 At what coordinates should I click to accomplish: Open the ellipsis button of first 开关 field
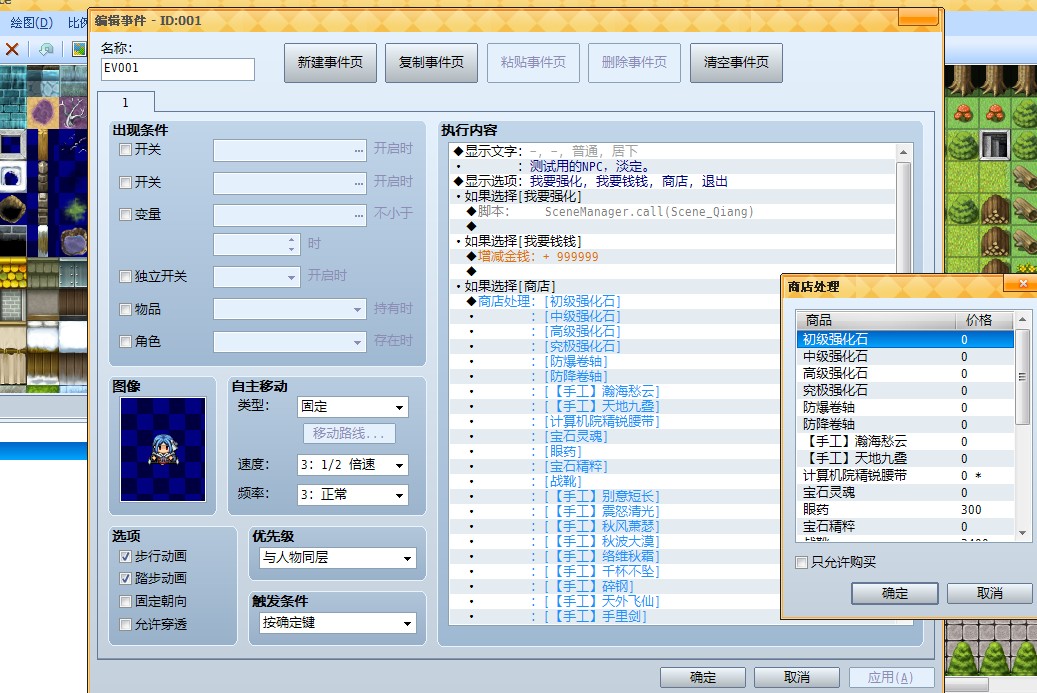[358, 151]
